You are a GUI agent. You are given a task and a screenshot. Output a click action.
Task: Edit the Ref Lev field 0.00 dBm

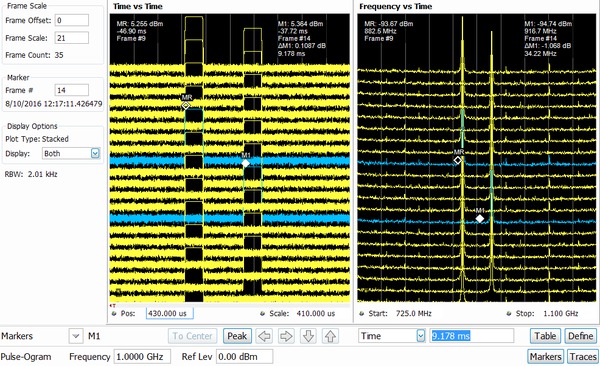[x=245, y=357]
